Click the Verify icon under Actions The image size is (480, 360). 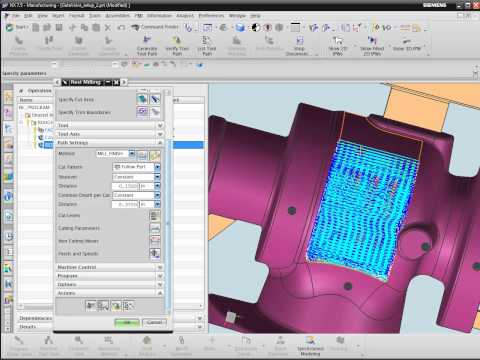coord(116,305)
